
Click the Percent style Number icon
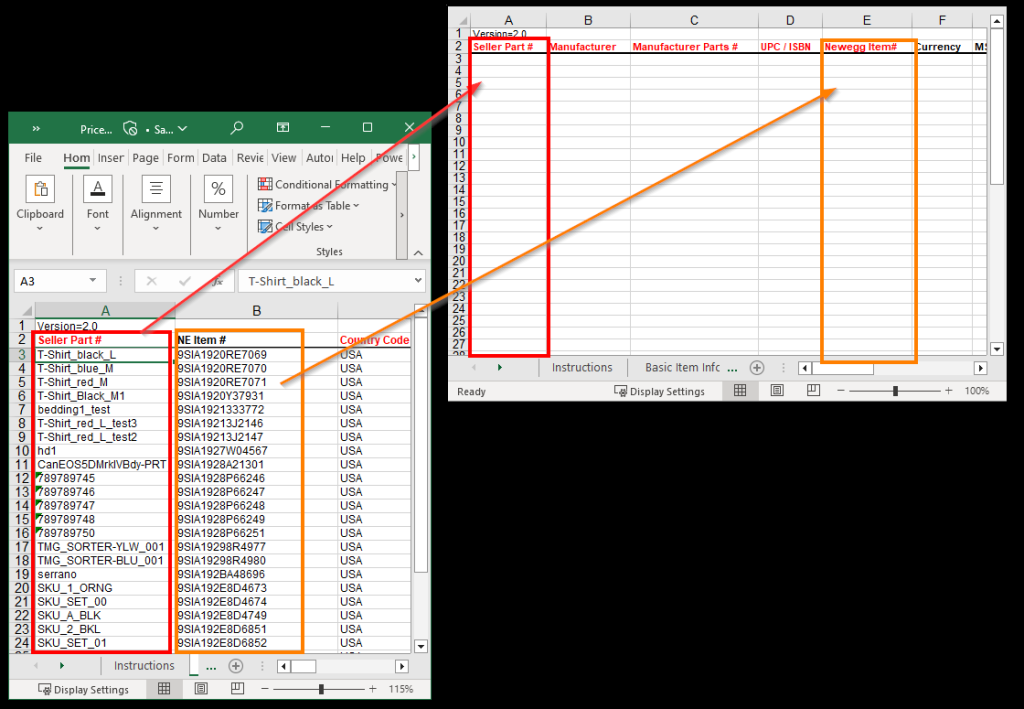coord(217,190)
